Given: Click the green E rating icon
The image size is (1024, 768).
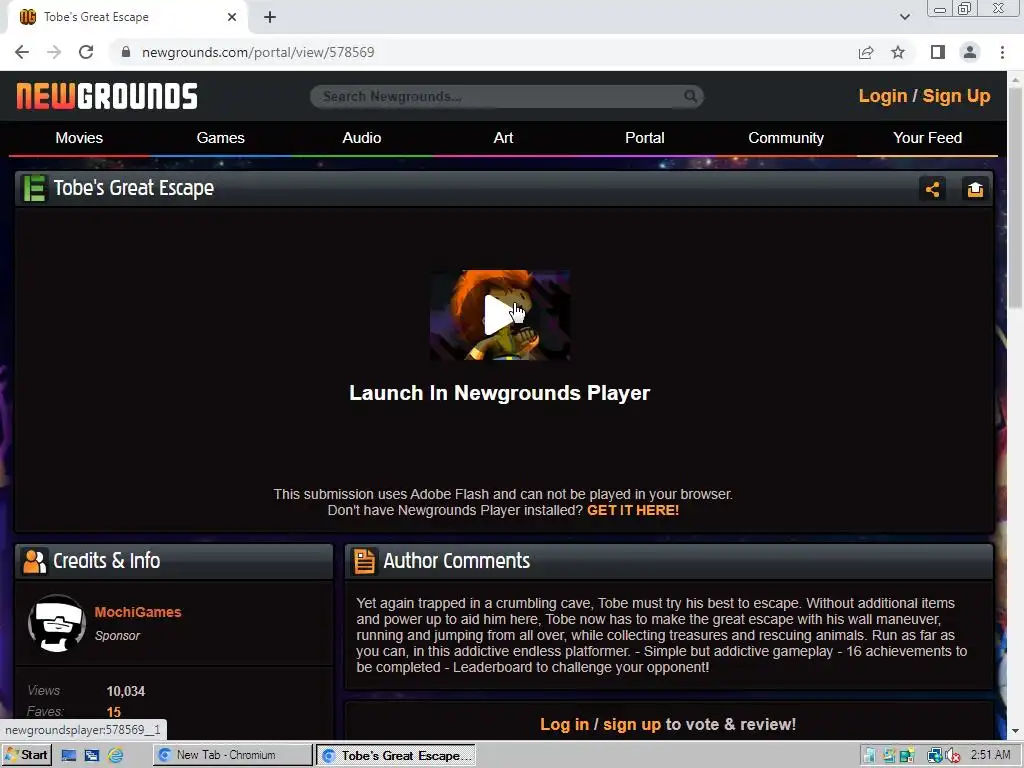Looking at the screenshot, I should [35, 189].
